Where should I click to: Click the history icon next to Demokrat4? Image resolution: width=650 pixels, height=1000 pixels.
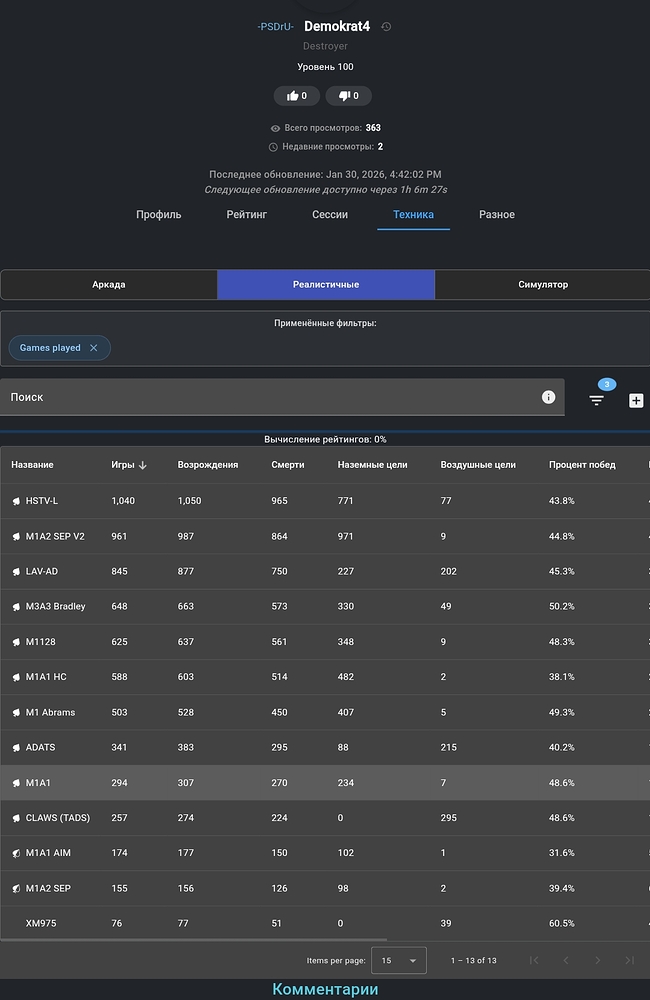click(387, 27)
